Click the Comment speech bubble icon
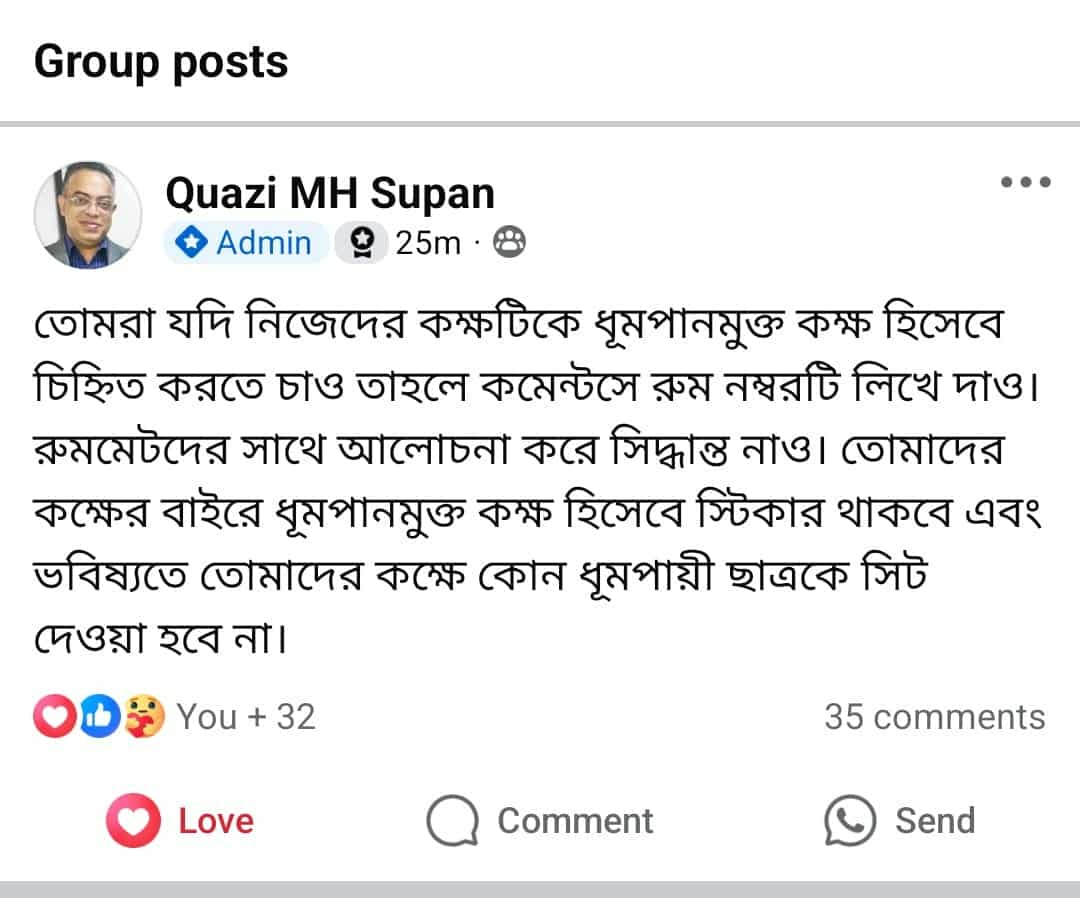The height and width of the screenshot is (899, 1080). (451, 821)
